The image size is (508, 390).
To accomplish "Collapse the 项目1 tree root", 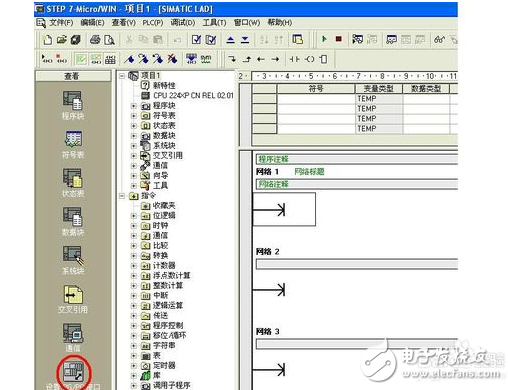I will coord(122,76).
